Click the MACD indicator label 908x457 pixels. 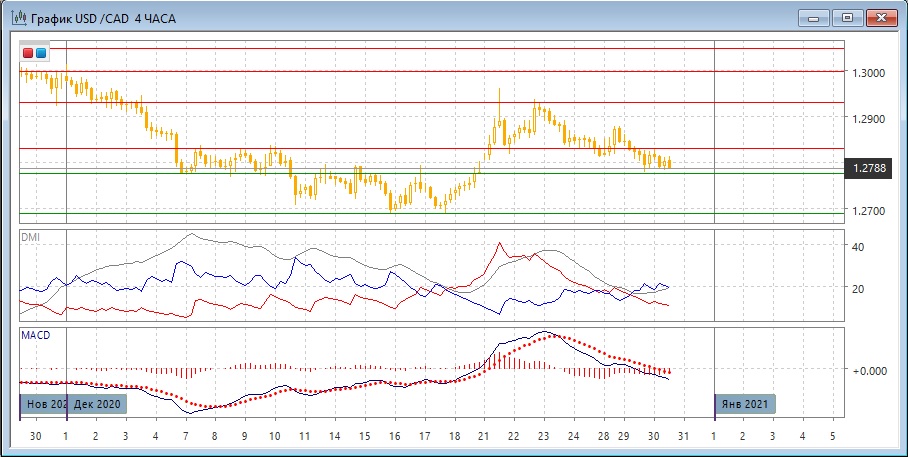[x=35, y=334]
